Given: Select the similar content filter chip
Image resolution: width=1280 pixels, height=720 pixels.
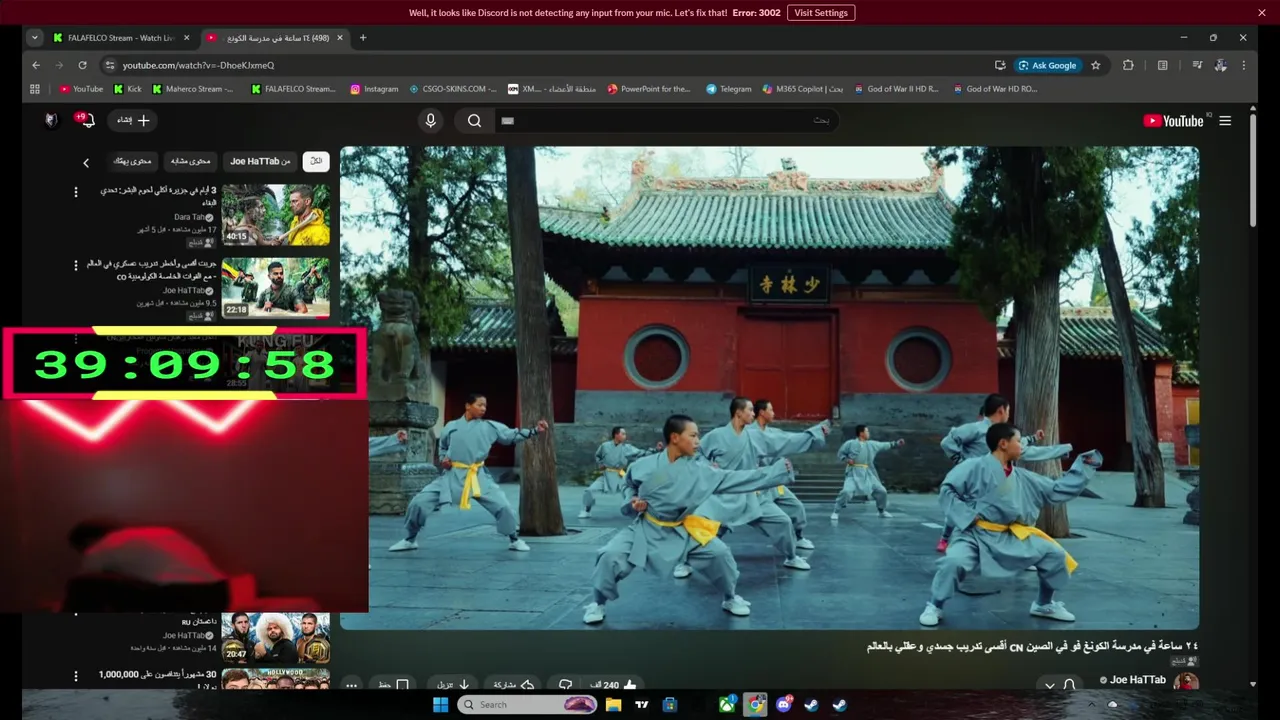Looking at the screenshot, I should 190,161.
